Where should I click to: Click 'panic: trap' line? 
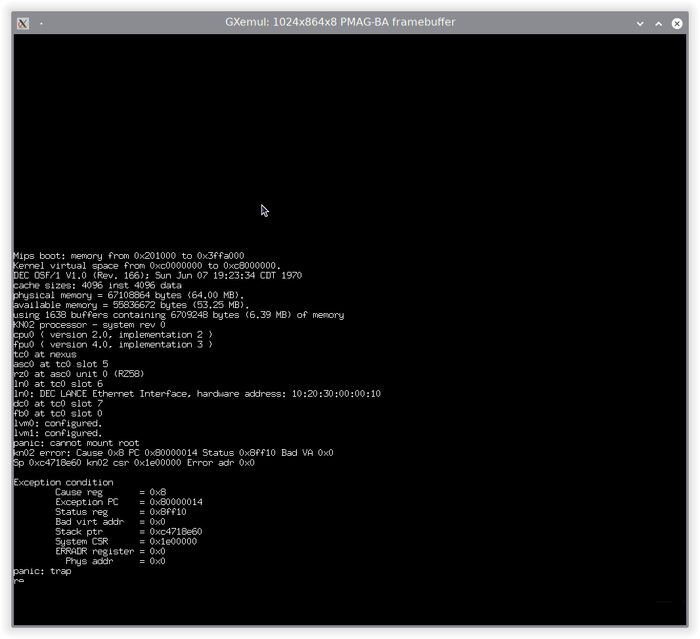point(42,571)
